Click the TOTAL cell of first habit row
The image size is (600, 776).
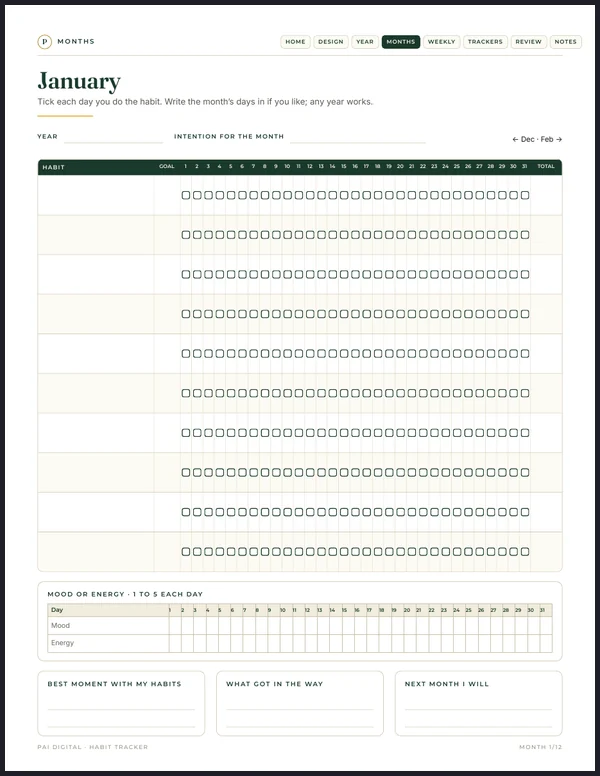(x=546, y=195)
